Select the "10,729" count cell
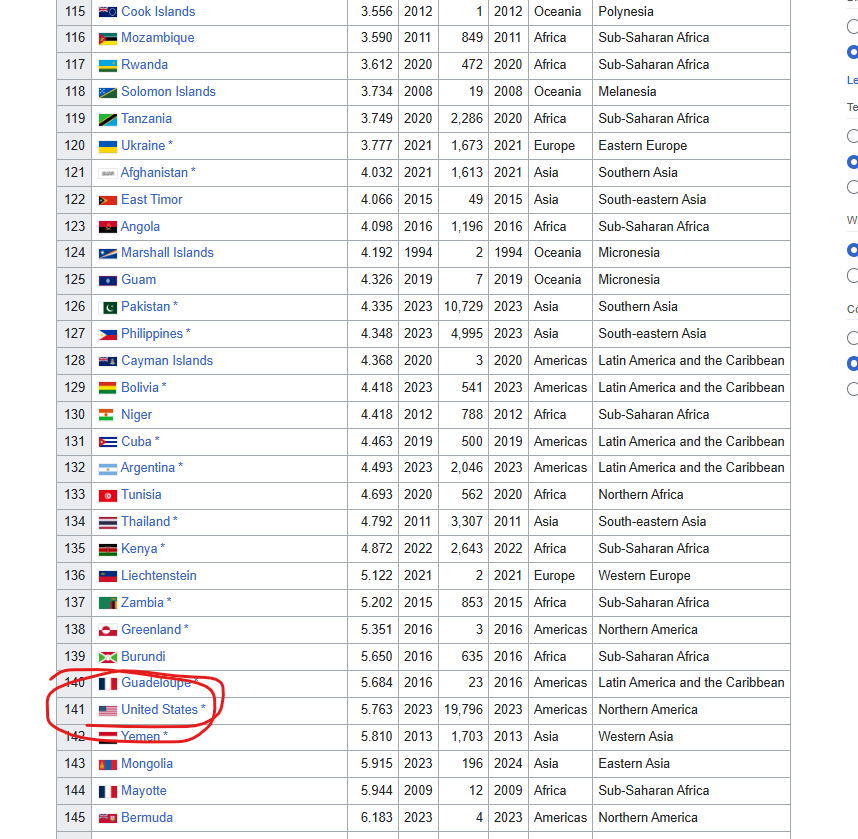Image resolution: width=858 pixels, height=839 pixels. (463, 307)
